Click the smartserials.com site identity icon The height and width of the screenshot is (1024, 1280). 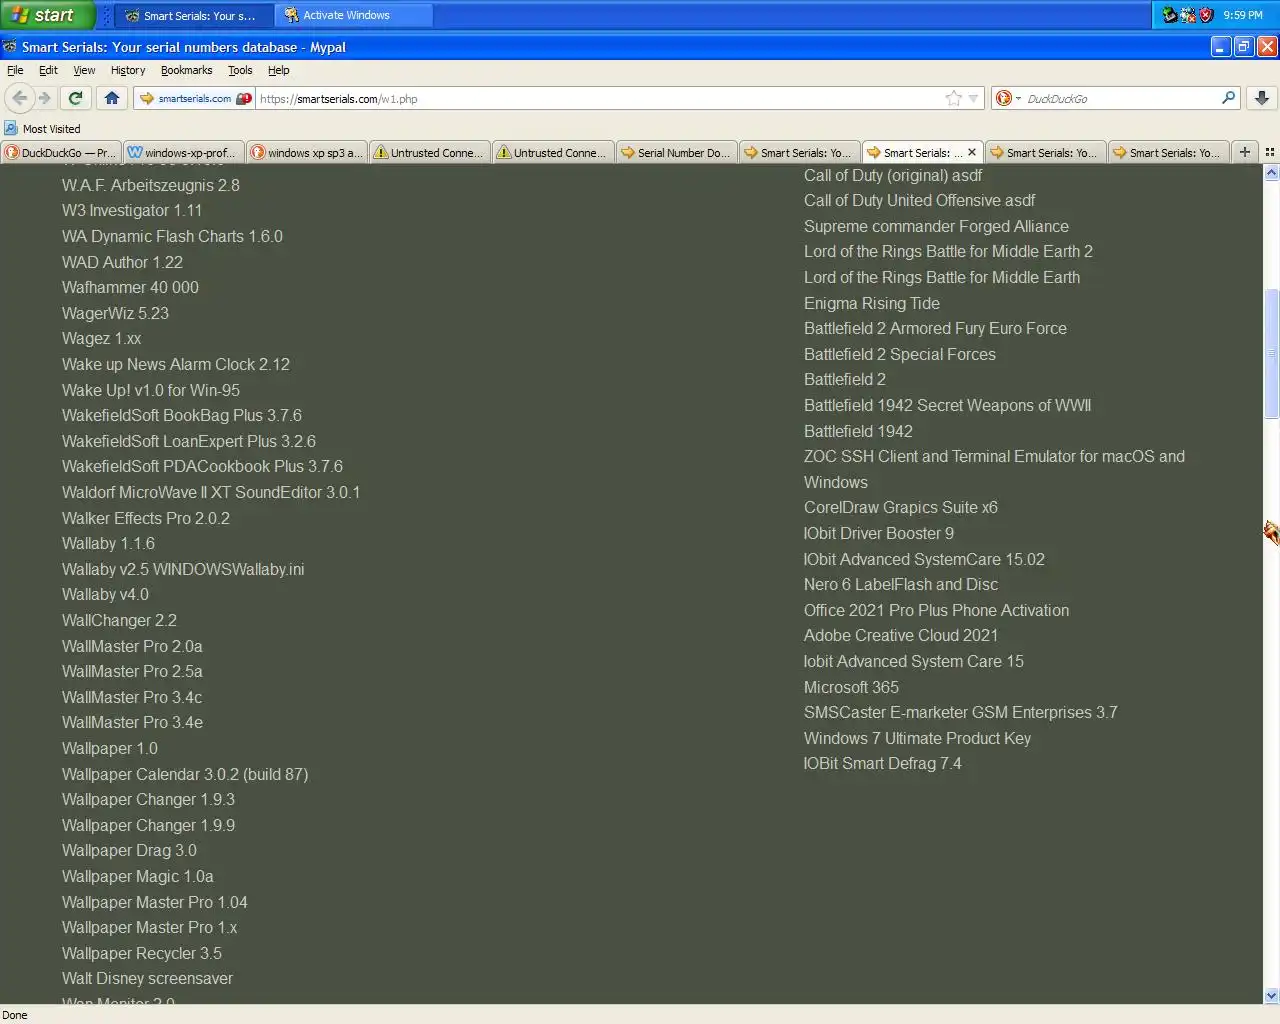[195, 98]
